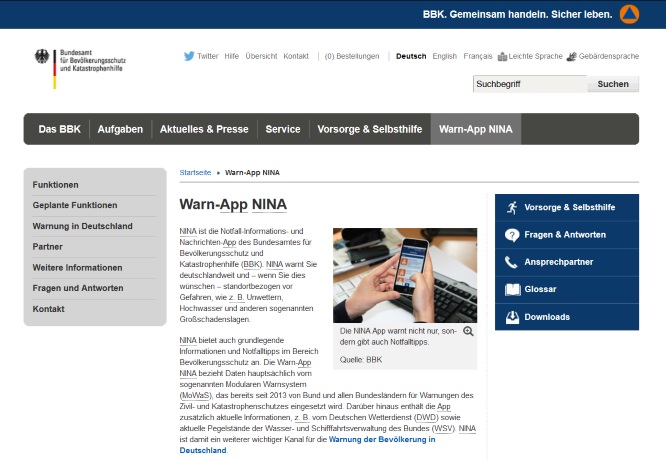Focus the Suchbegriff search field
The width and height of the screenshot is (666, 460).
coord(529,84)
